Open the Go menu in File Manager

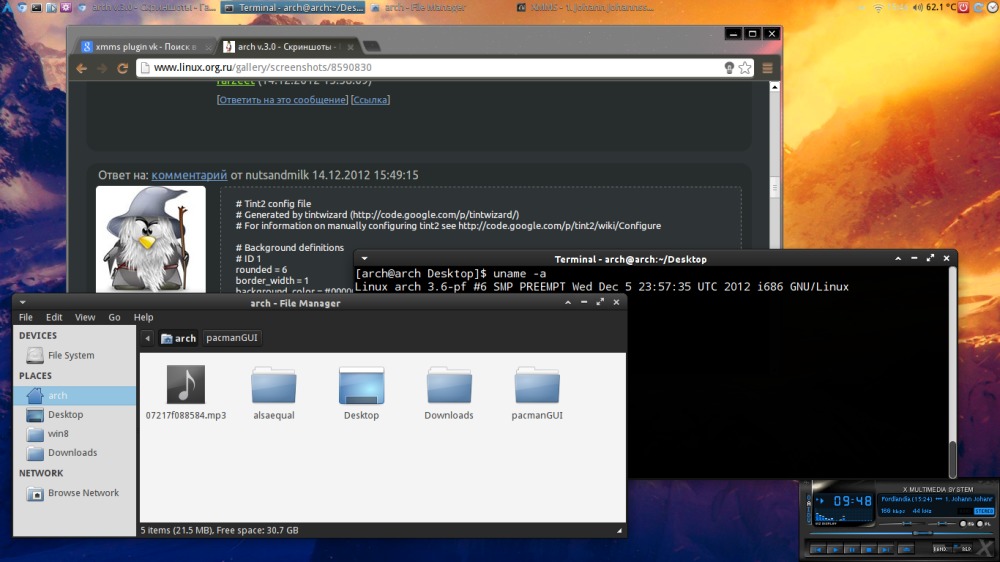tap(114, 317)
